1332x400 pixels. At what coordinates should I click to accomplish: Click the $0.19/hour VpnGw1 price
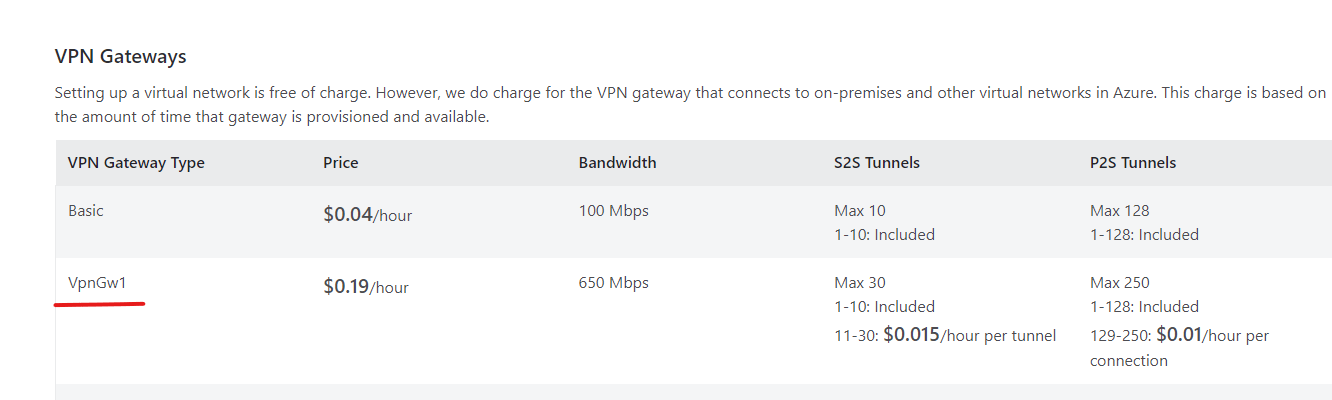pos(366,286)
